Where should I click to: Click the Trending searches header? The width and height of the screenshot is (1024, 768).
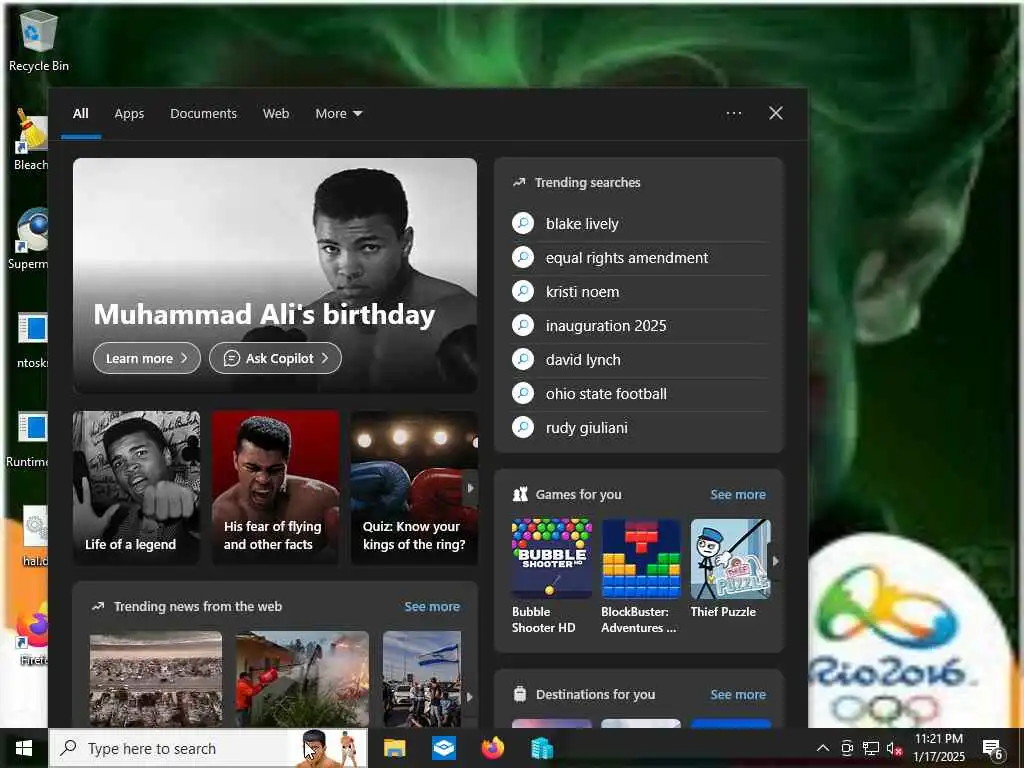pyautogui.click(x=587, y=183)
